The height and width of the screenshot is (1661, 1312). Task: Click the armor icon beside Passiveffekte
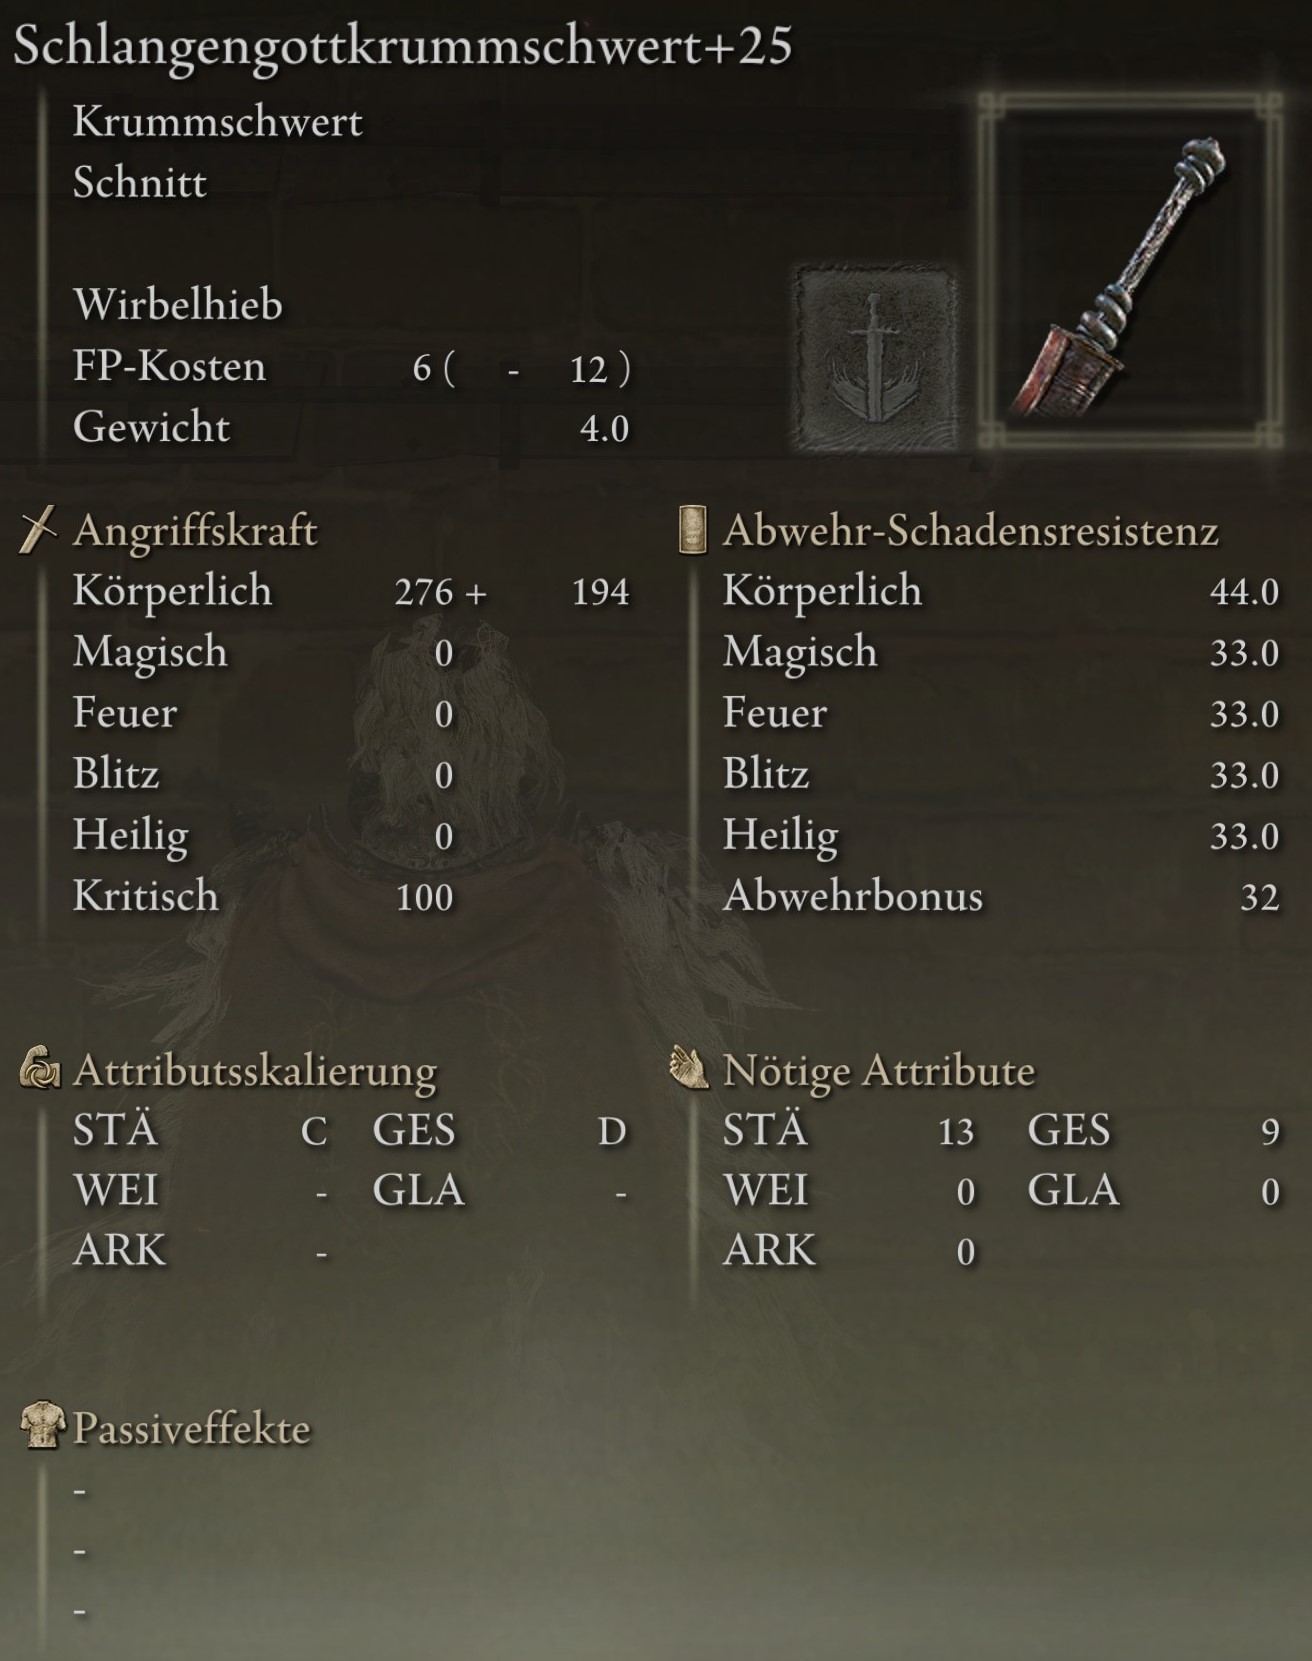43,1427
